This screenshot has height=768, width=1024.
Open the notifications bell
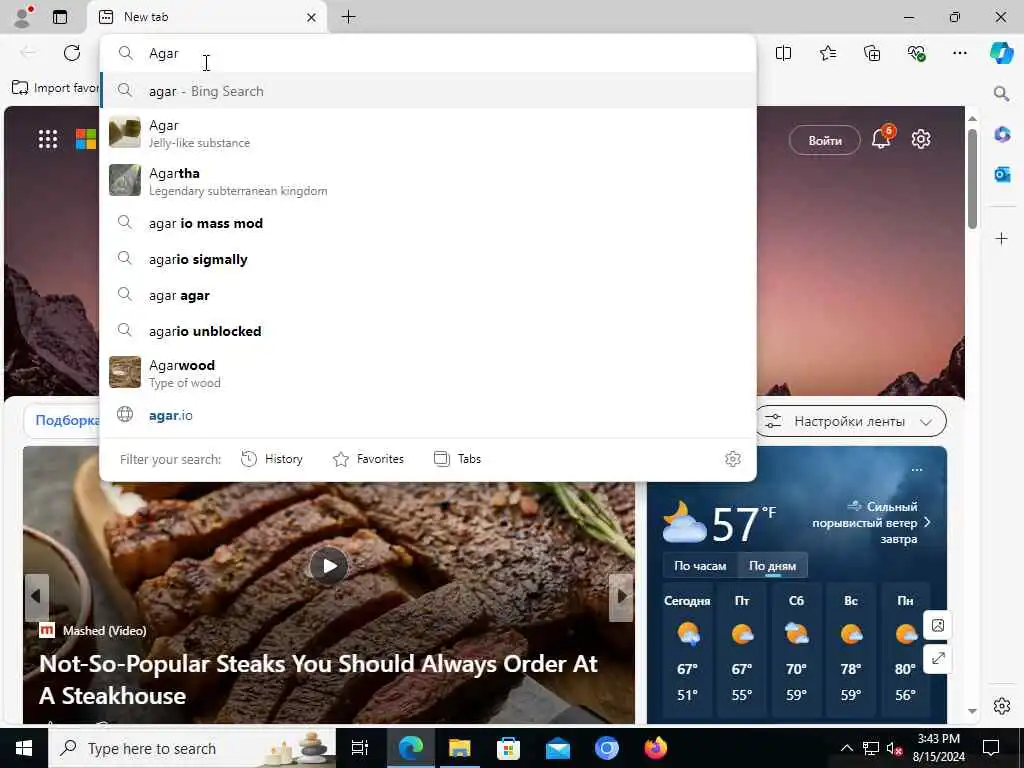[x=882, y=138]
